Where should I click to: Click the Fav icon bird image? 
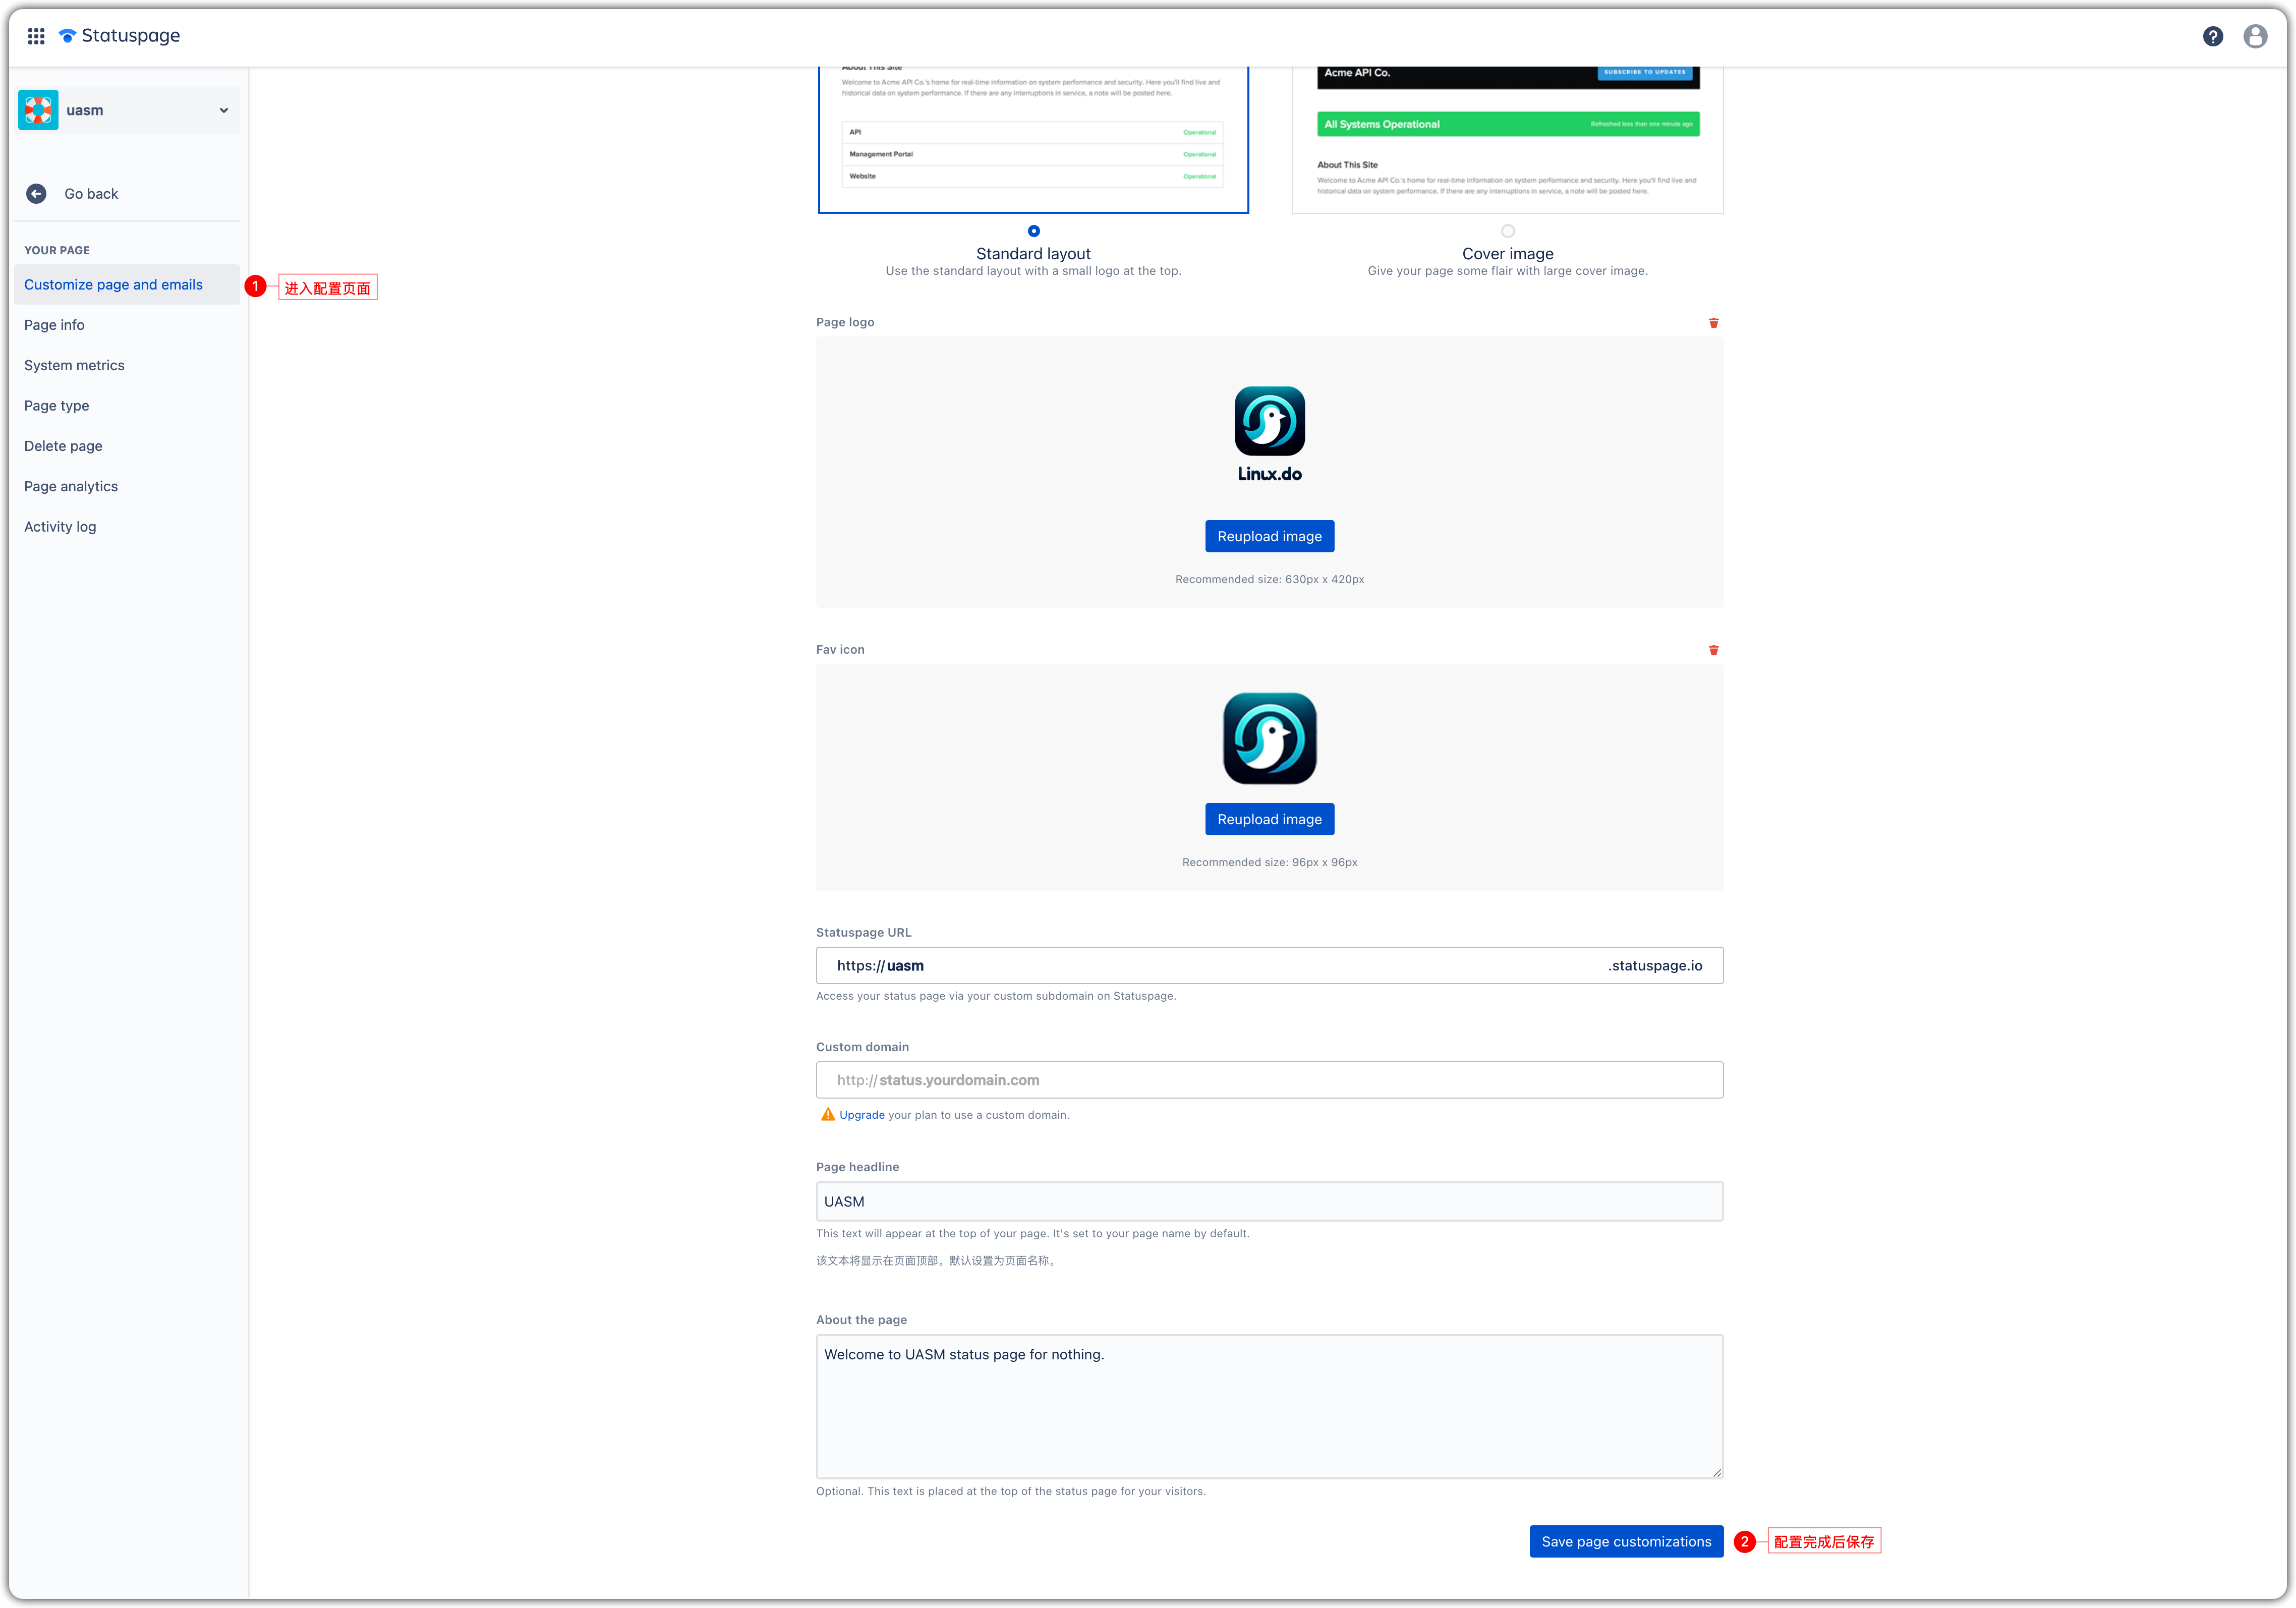(x=1269, y=738)
